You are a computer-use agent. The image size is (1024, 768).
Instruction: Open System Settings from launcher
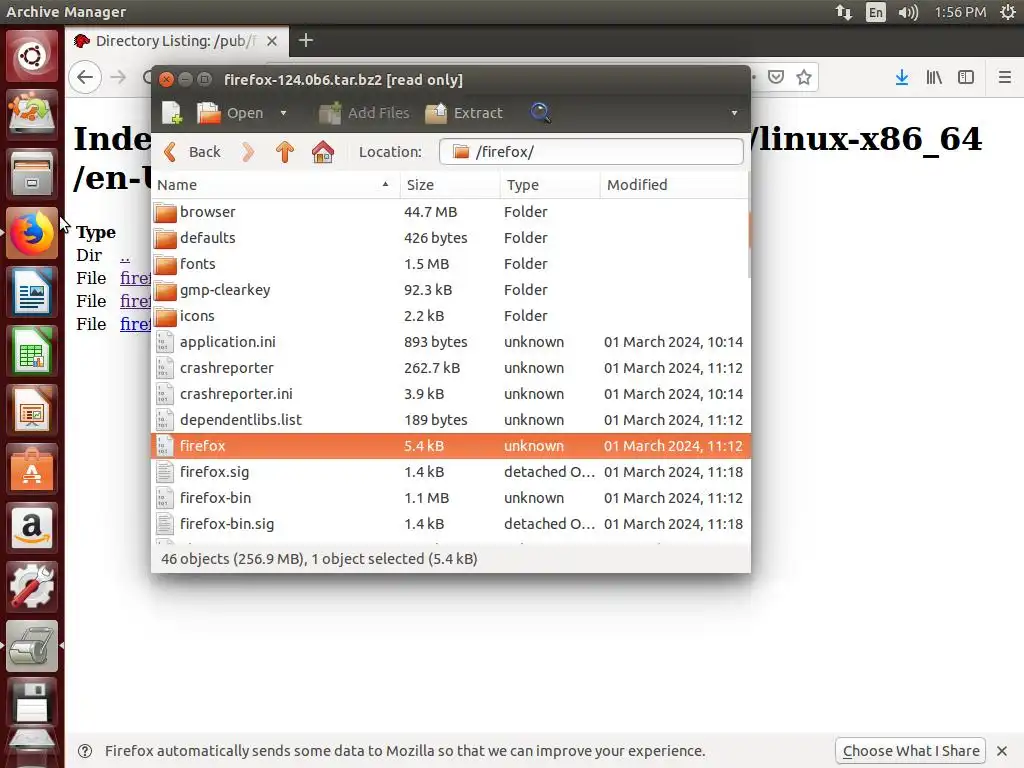pyautogui.click(x=32, y=586)
